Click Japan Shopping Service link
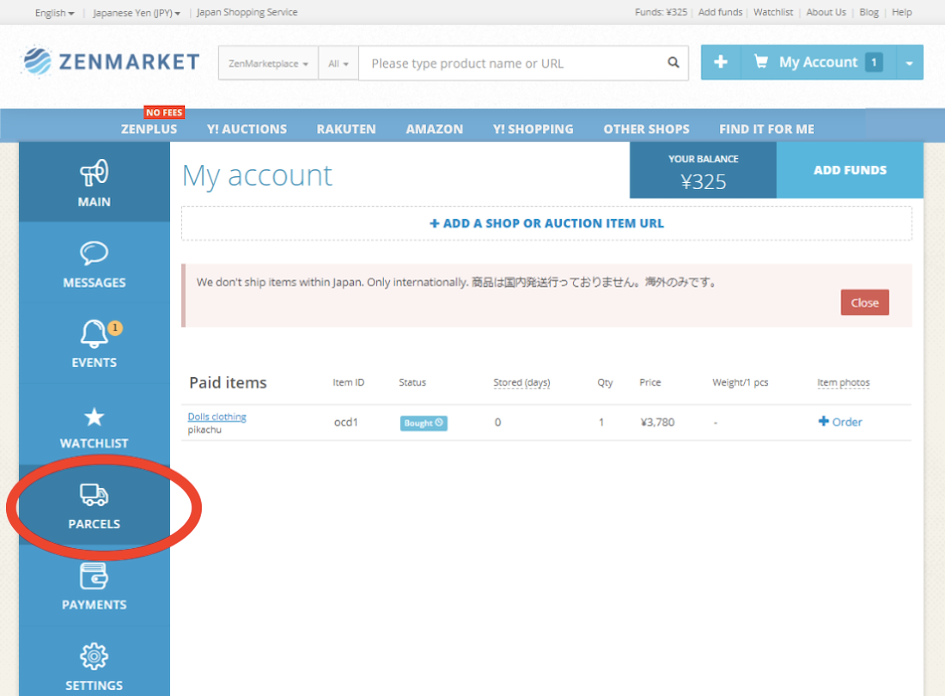Viewport: 945px width, 696px height. click(246, 12)
